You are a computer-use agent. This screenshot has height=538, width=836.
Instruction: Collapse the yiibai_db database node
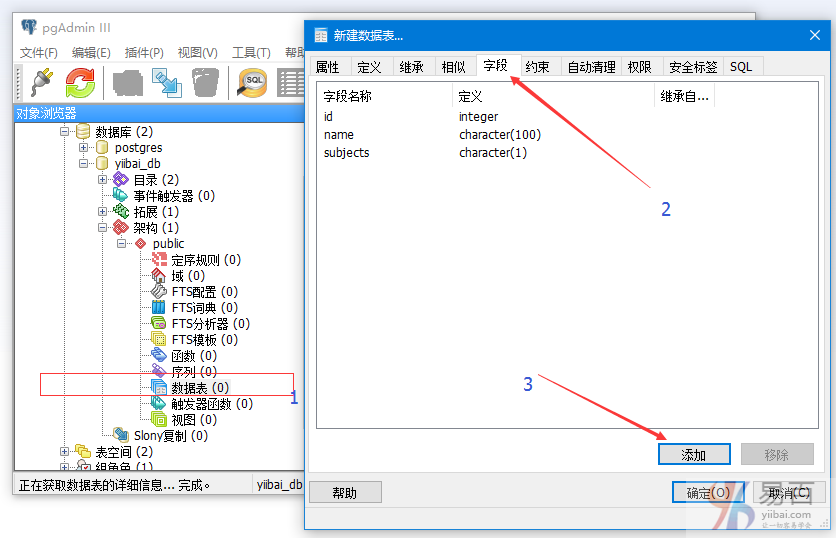(84, 164)
